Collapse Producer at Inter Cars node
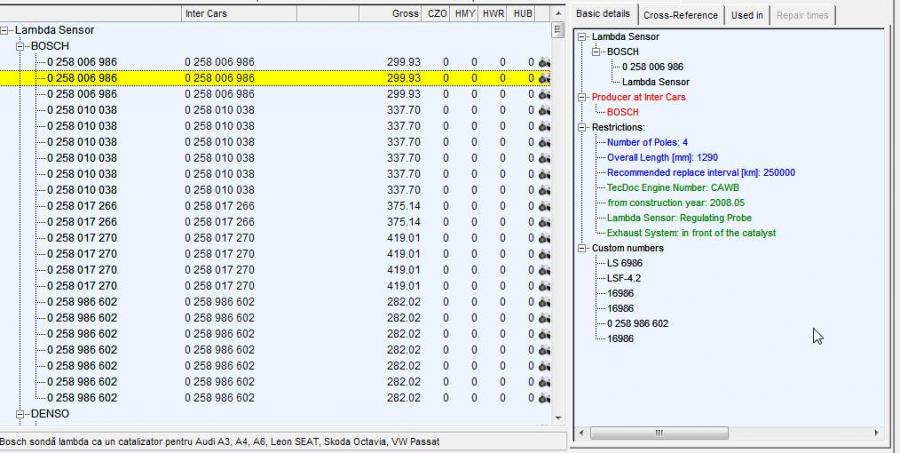 point(582,97)
